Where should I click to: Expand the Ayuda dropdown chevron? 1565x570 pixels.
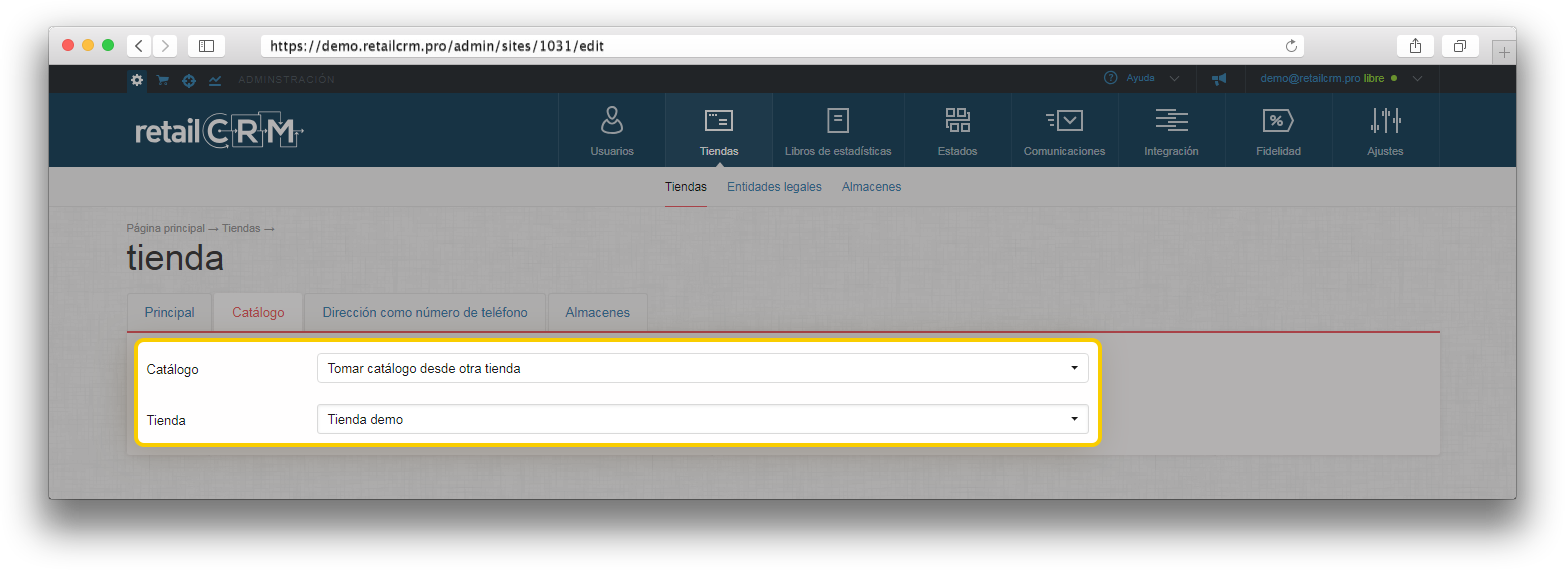tap(1174, 78)
